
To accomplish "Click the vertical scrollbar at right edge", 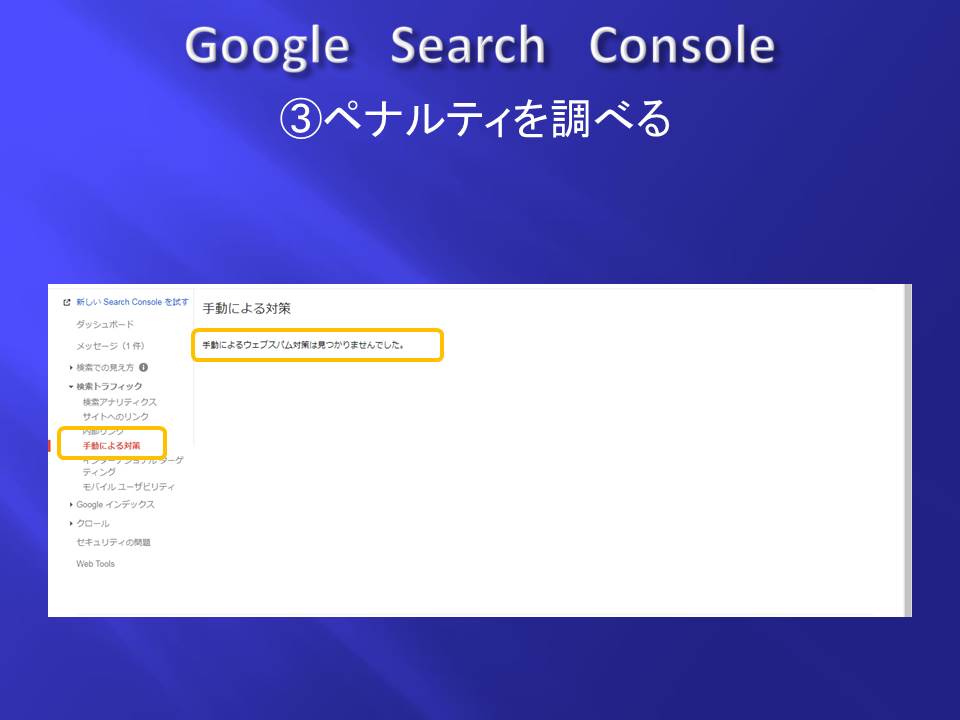I will click(908, 450).
